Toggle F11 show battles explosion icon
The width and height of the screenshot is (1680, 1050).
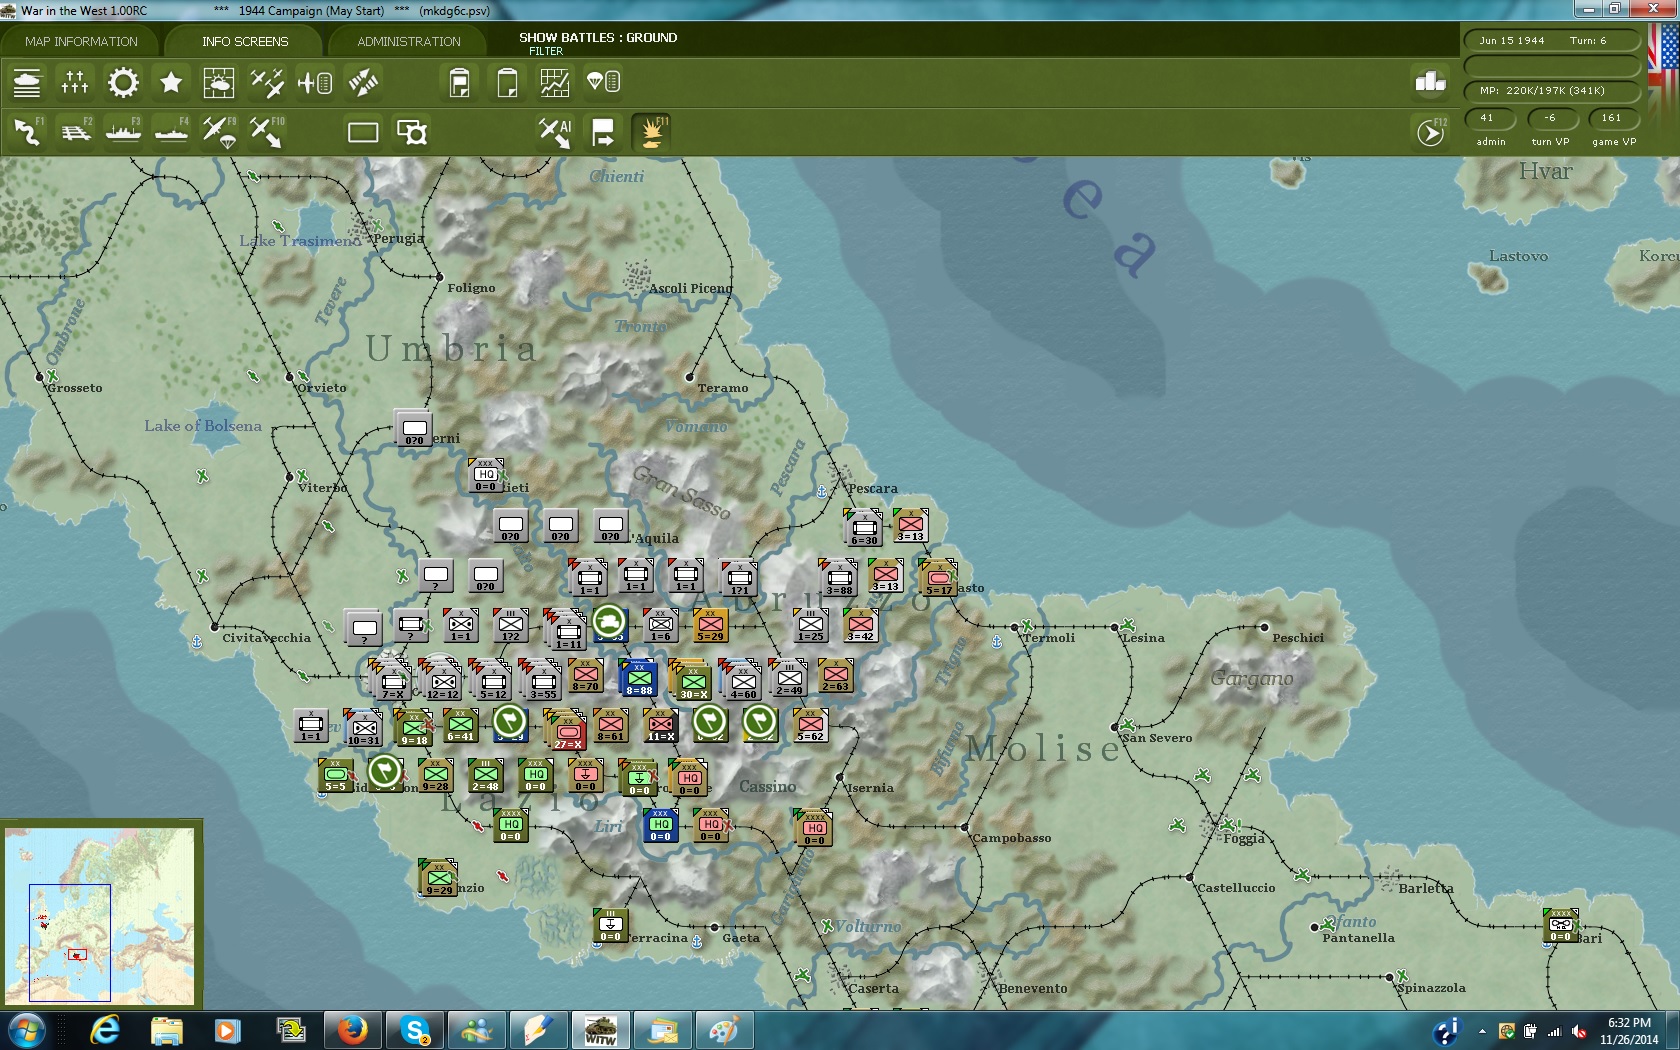click(x=651, y=132)
